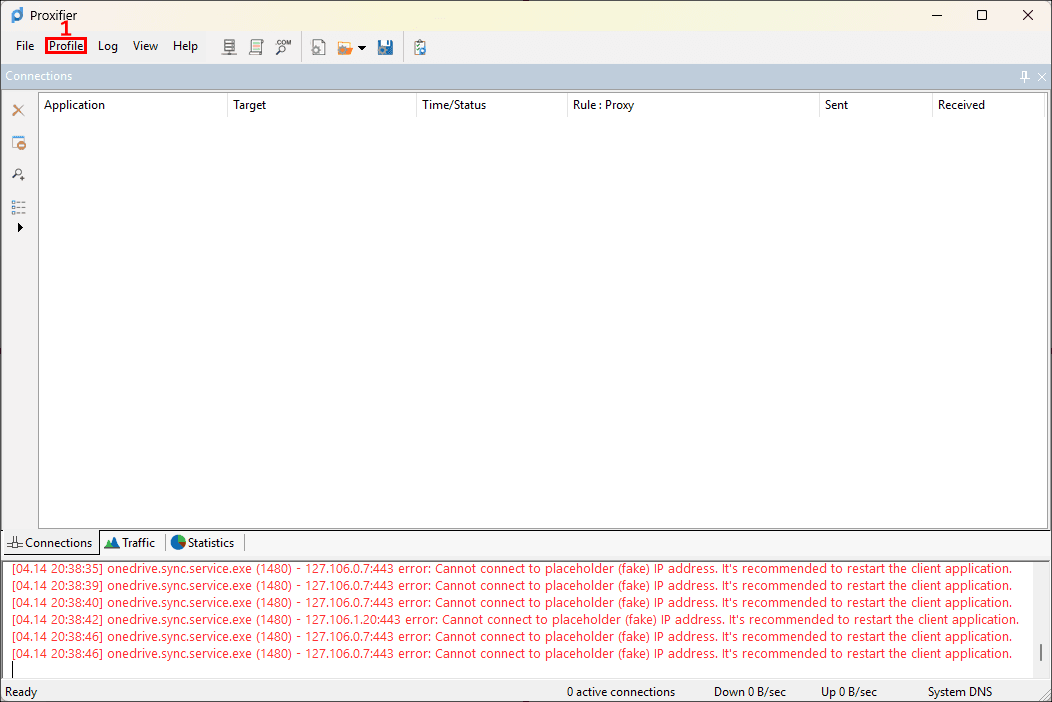Sort by the Received column header

(x=988, y=105)
